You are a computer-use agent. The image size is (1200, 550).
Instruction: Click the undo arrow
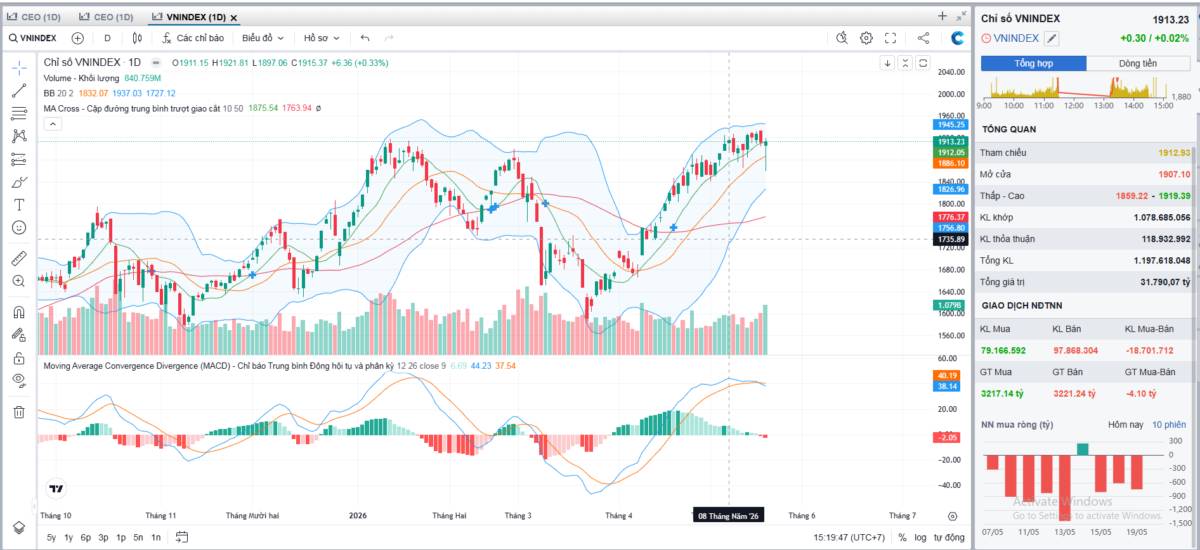365,38
